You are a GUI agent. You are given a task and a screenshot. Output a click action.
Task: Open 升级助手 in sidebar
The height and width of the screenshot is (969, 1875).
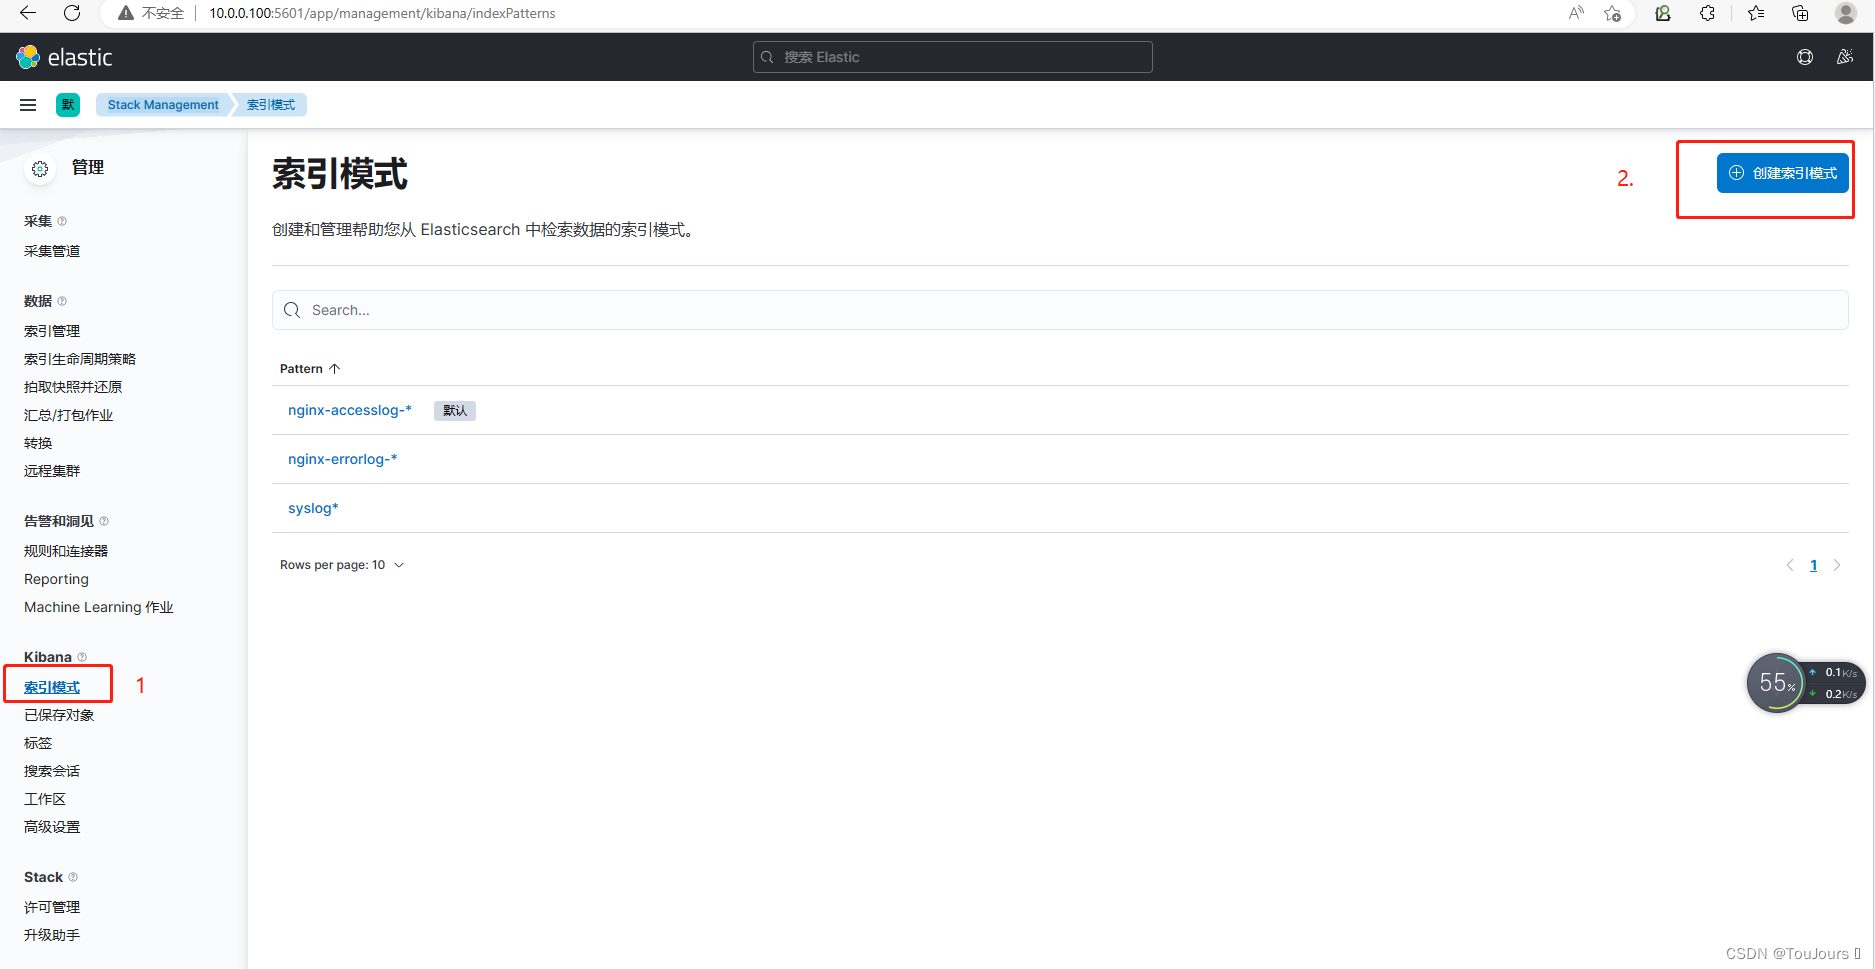click(52, 935)
